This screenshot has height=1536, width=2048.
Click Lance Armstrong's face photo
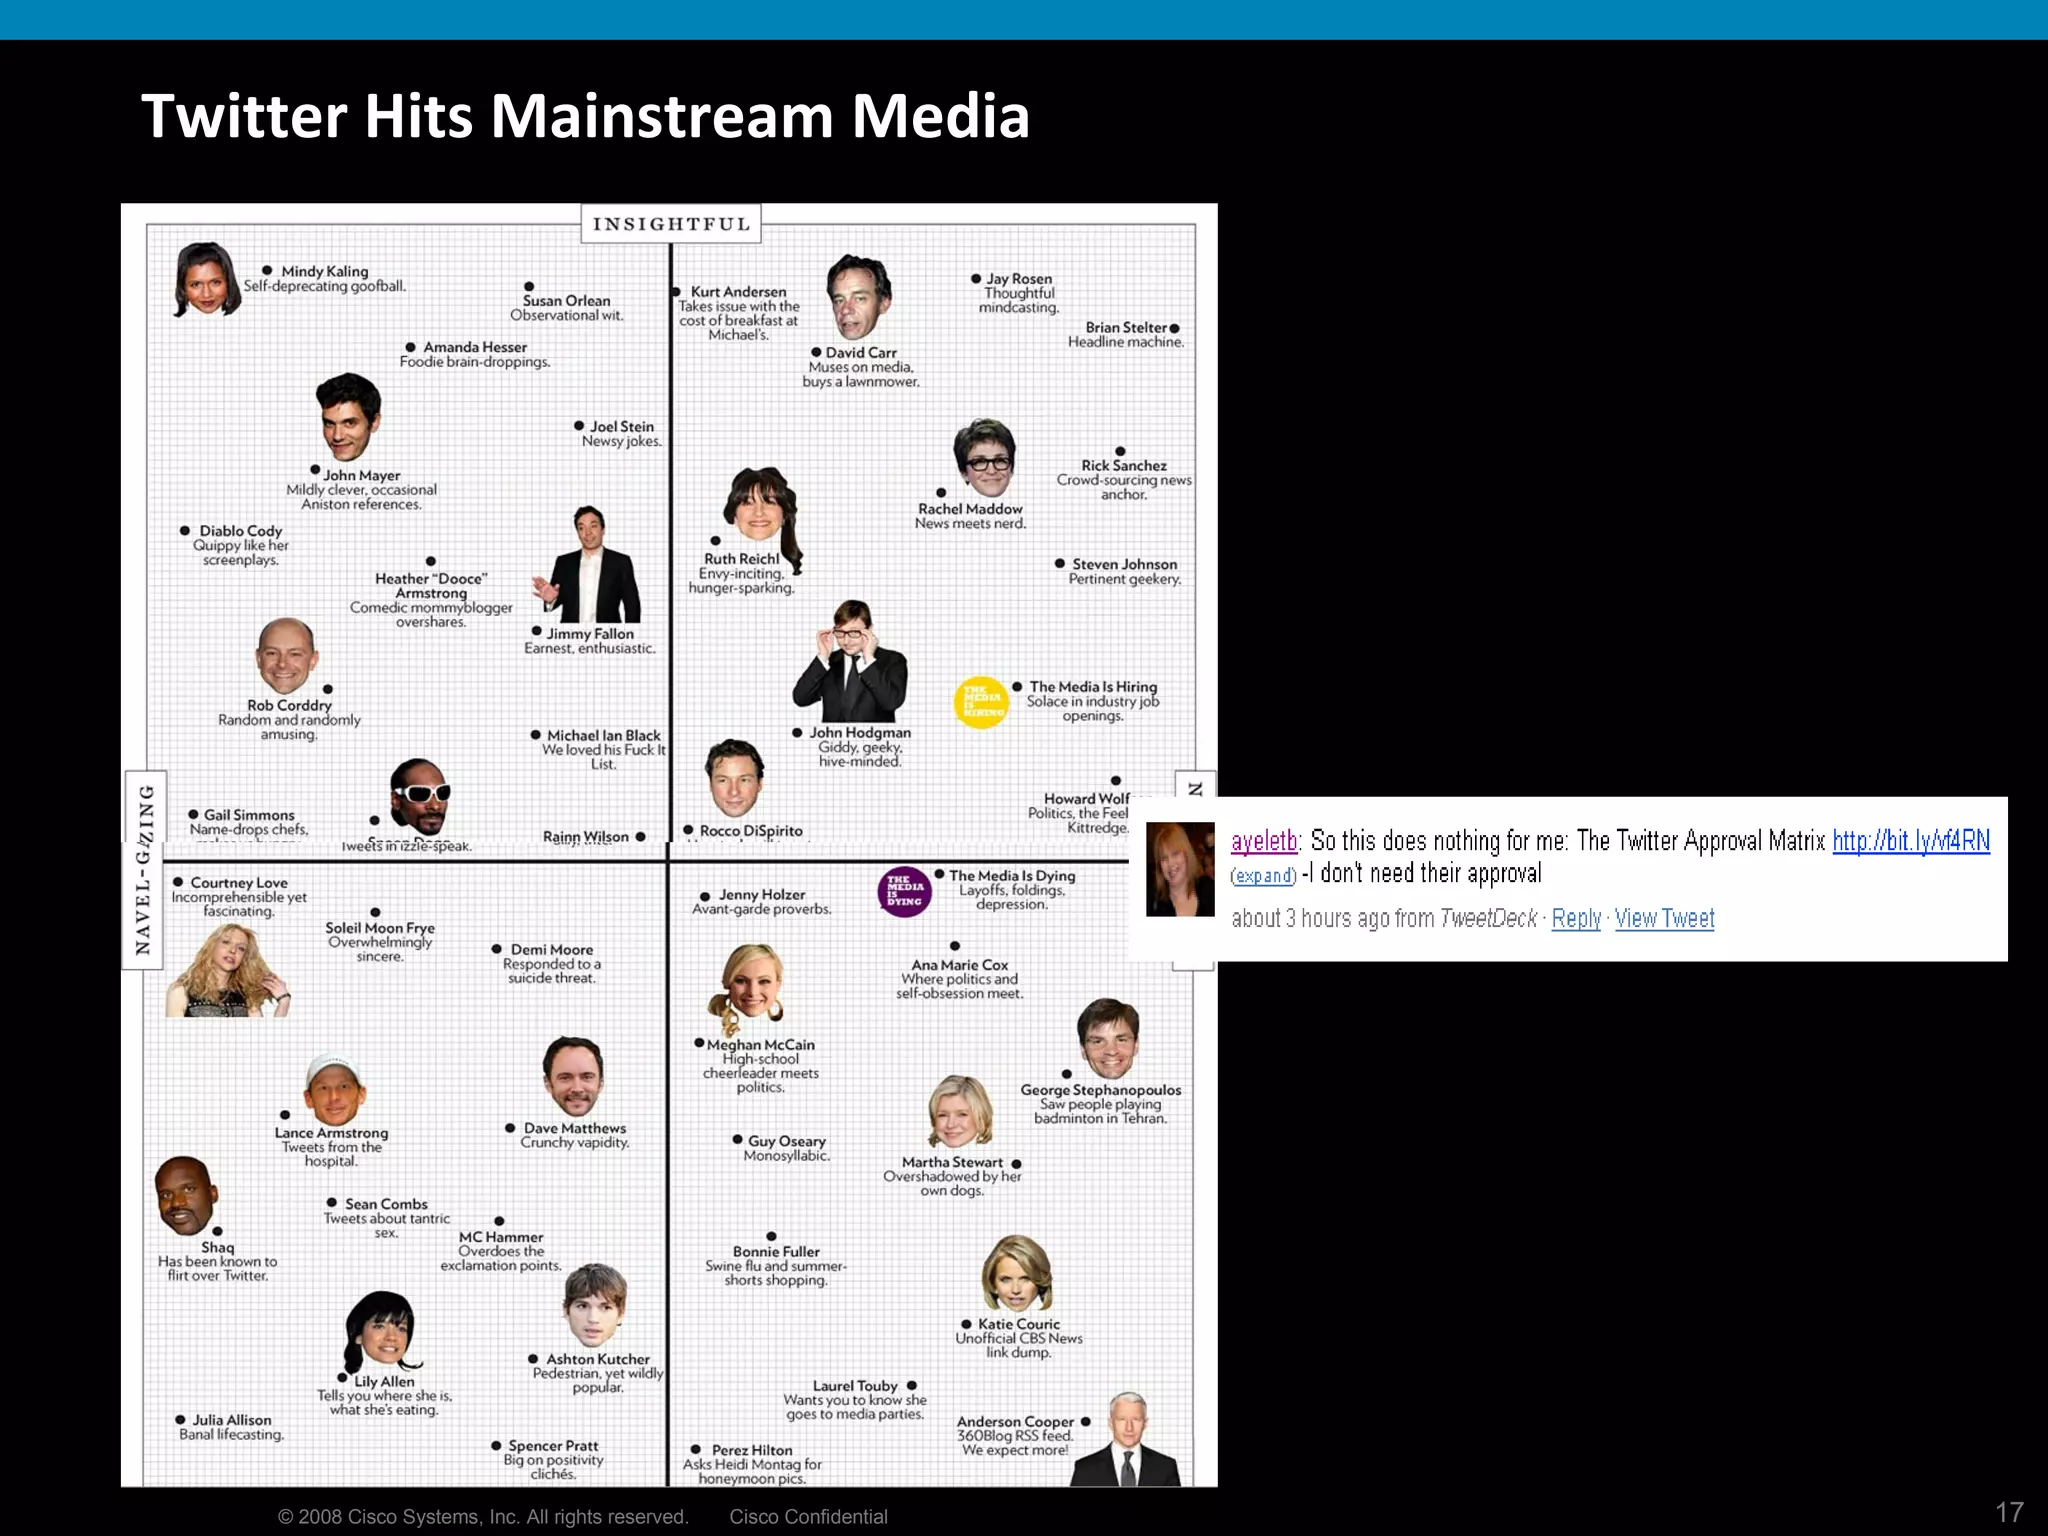pyautogui.click(x=334, y=1090)
